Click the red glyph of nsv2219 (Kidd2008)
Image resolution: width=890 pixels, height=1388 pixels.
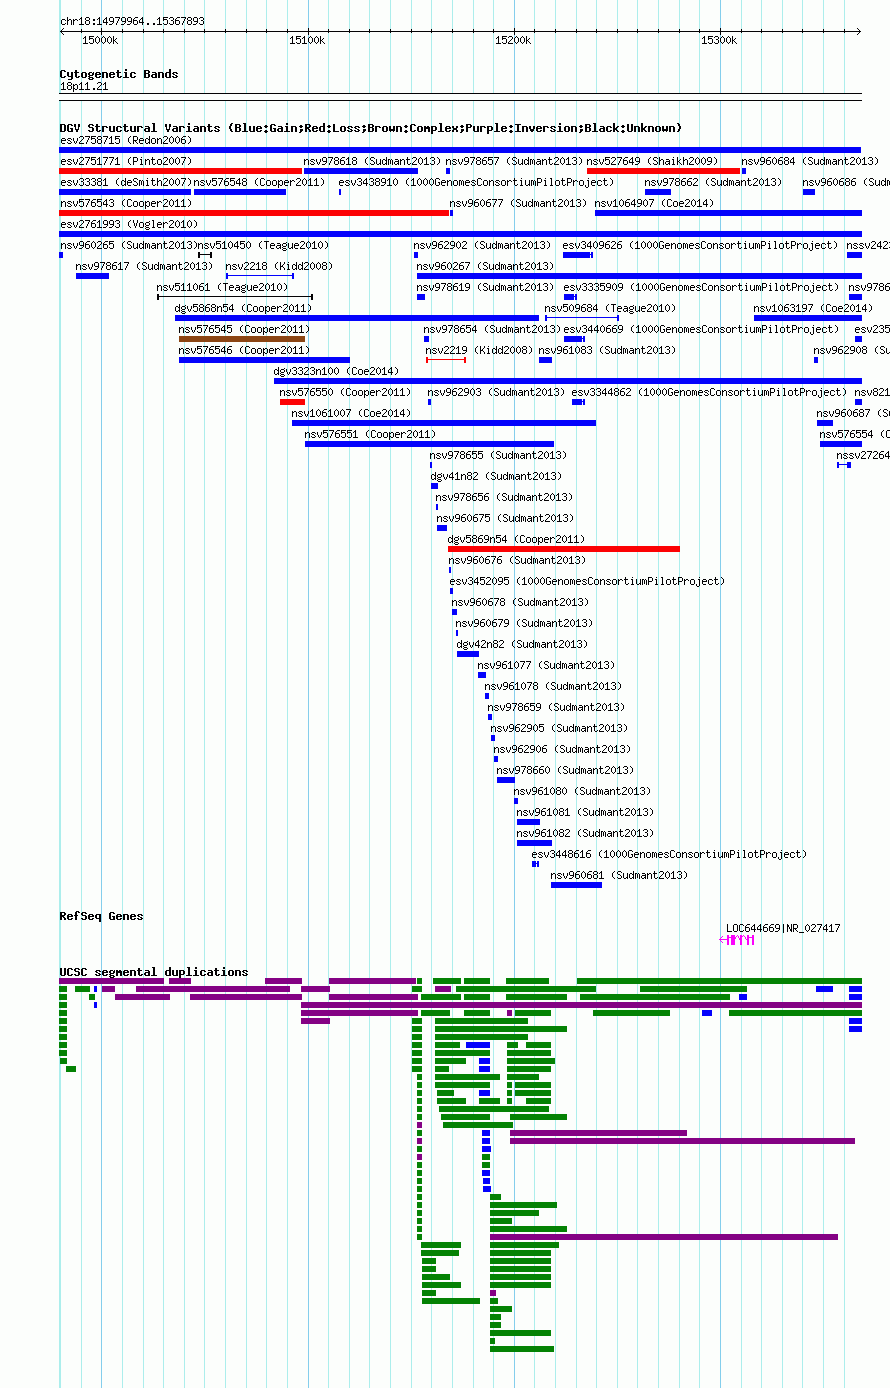tap(446, 360)
